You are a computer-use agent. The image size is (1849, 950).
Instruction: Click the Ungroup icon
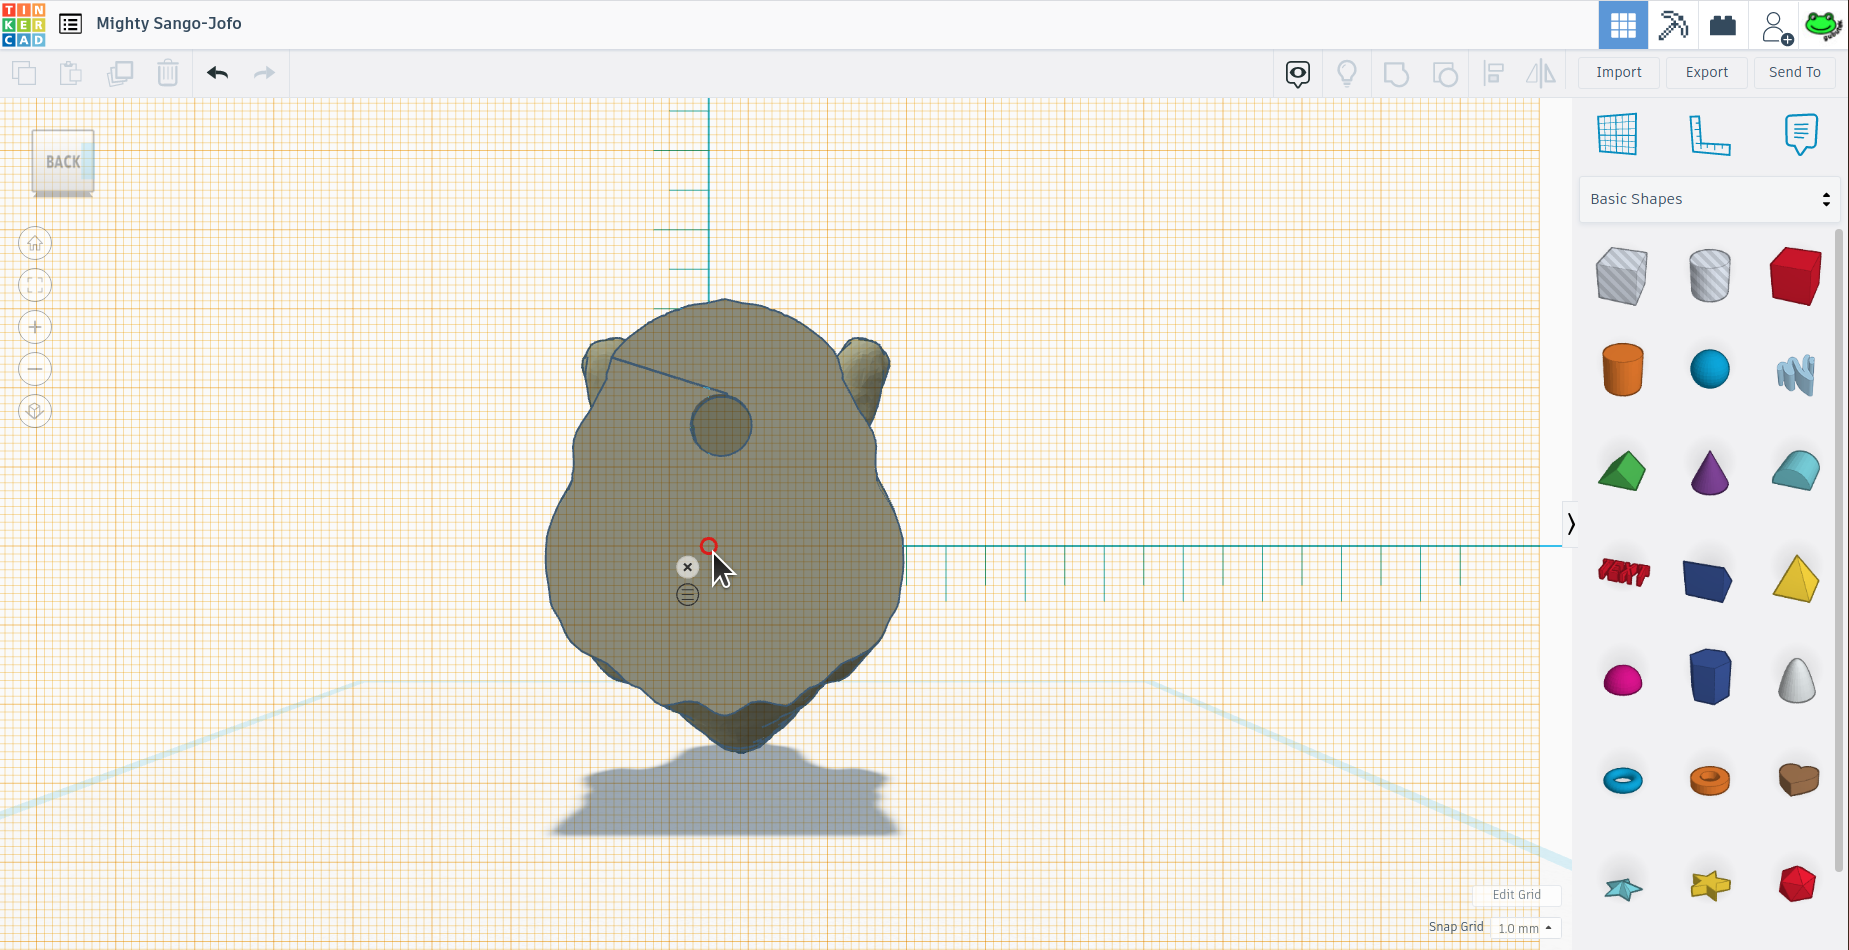point(1446,73)
